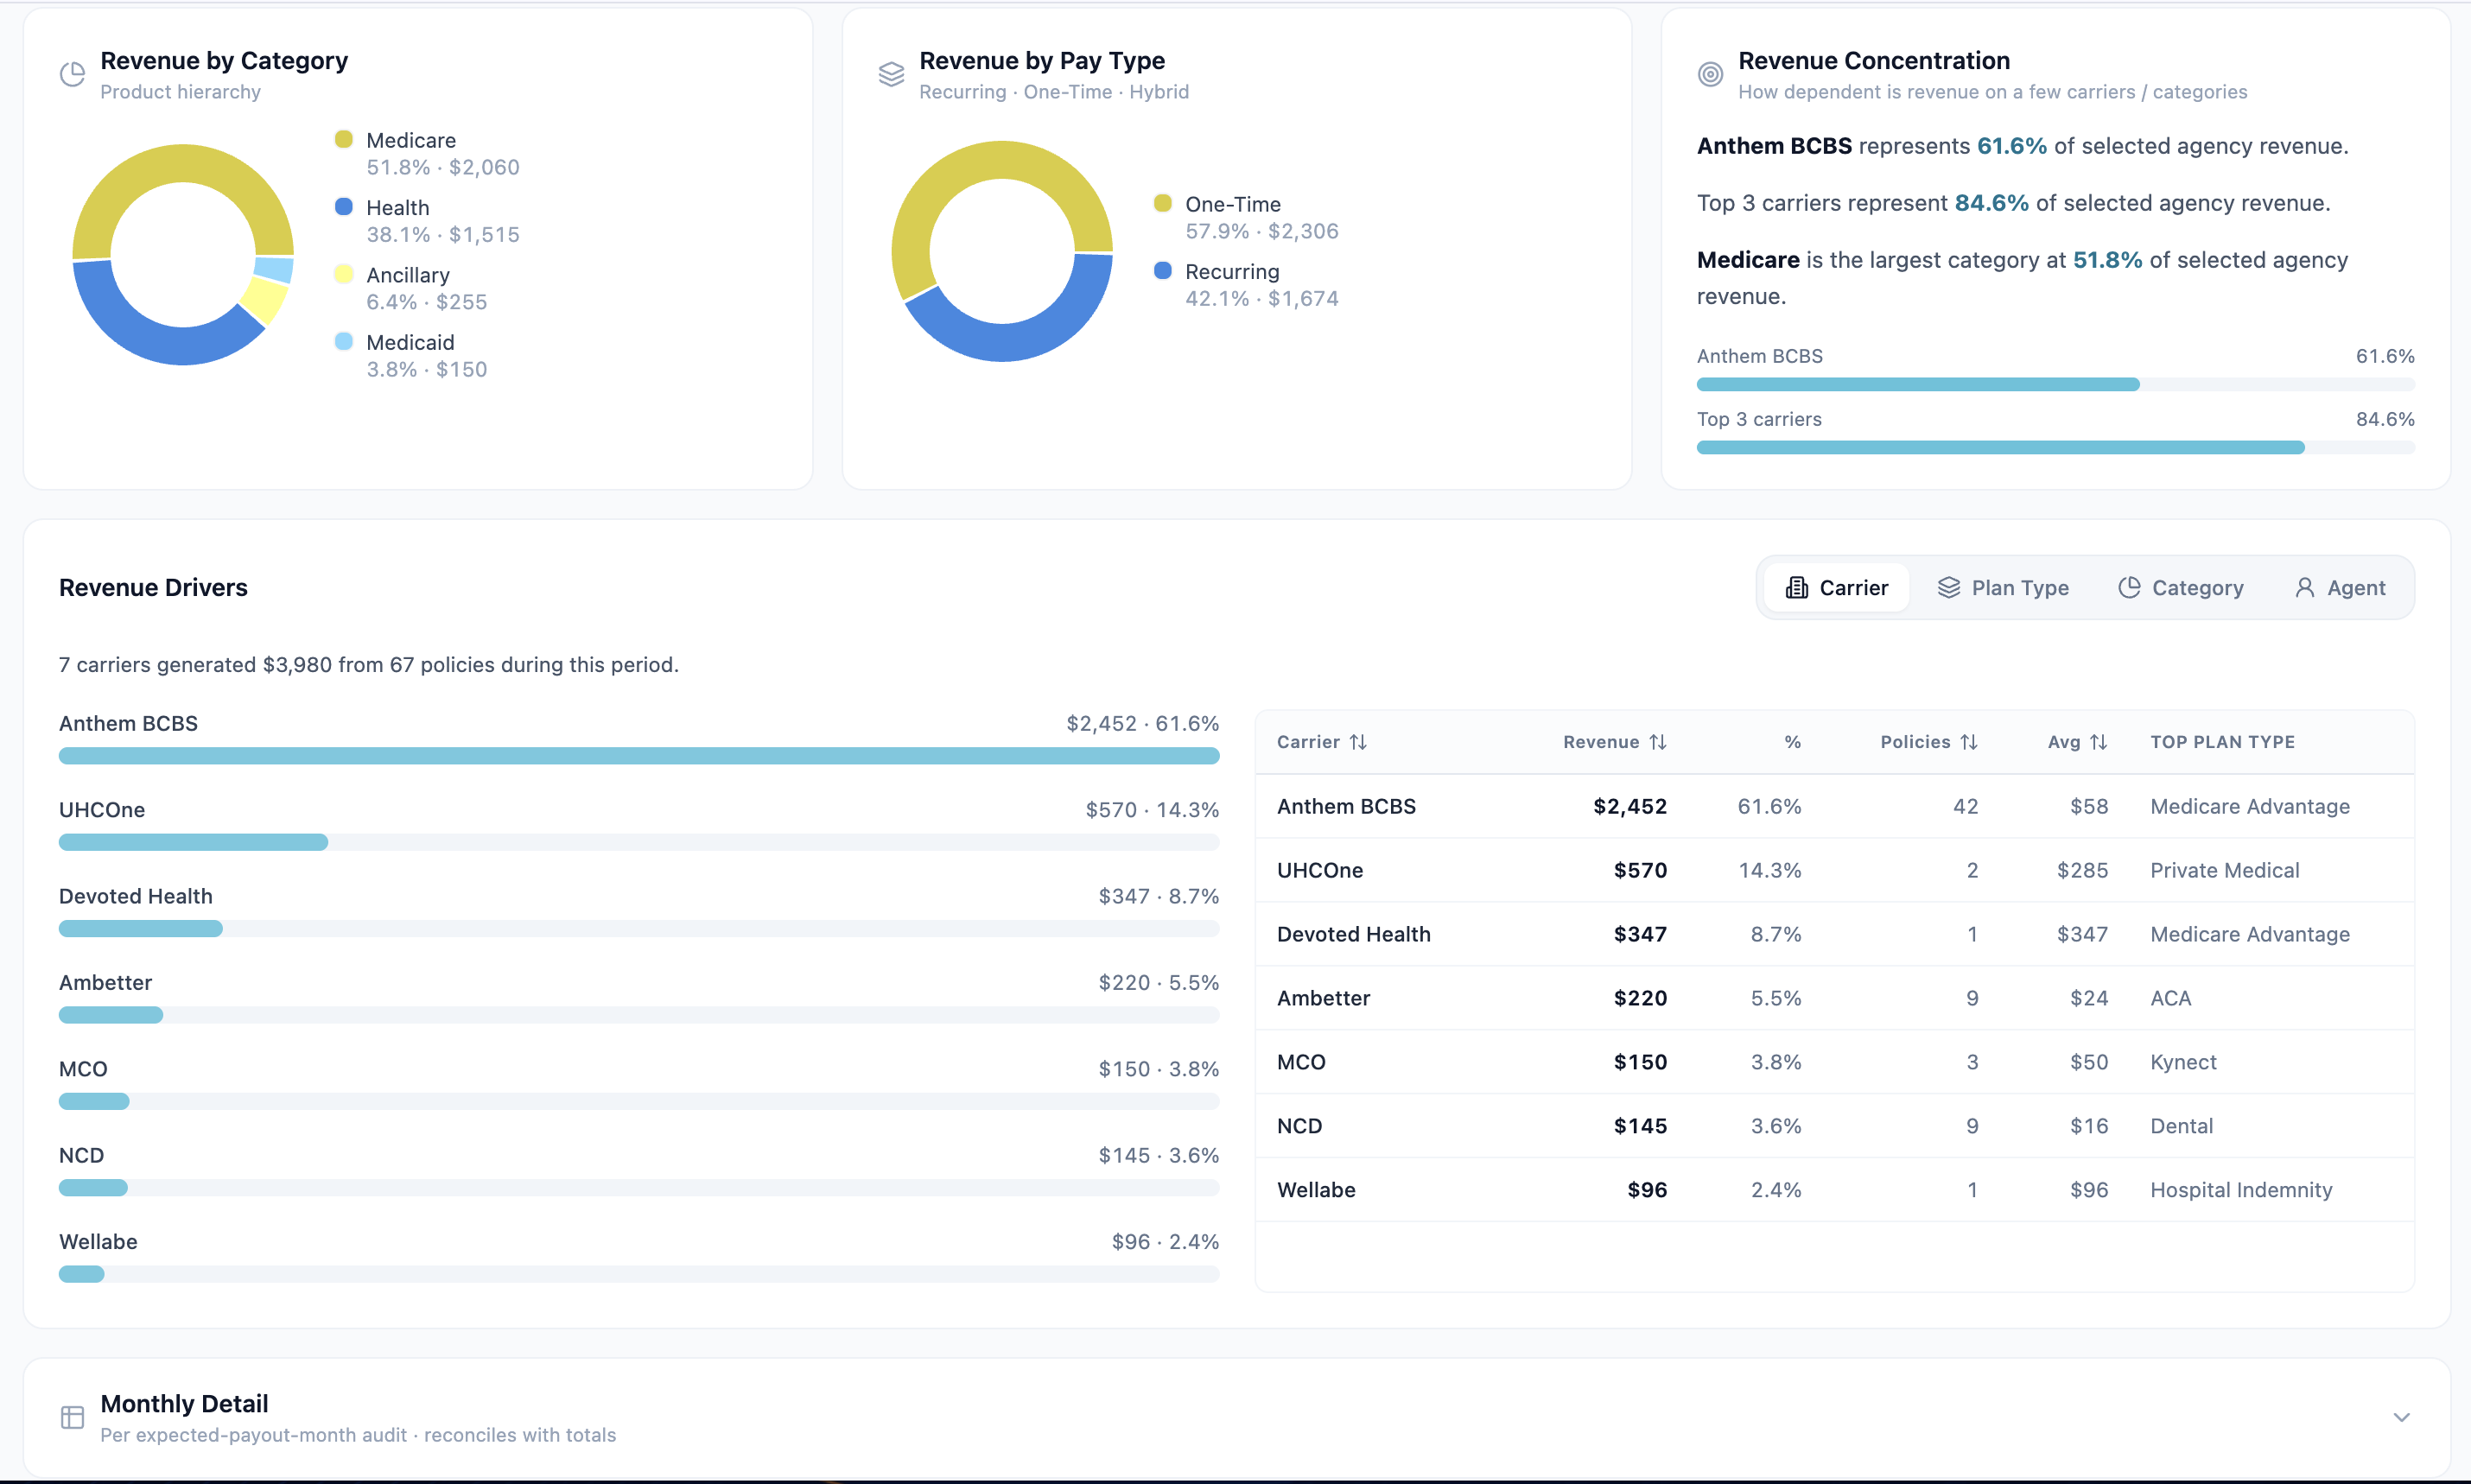The height and width of the screenshot is (1484, 2471).
Task: Click the pie icon on the Category tab
Action: pos(2129,588)
